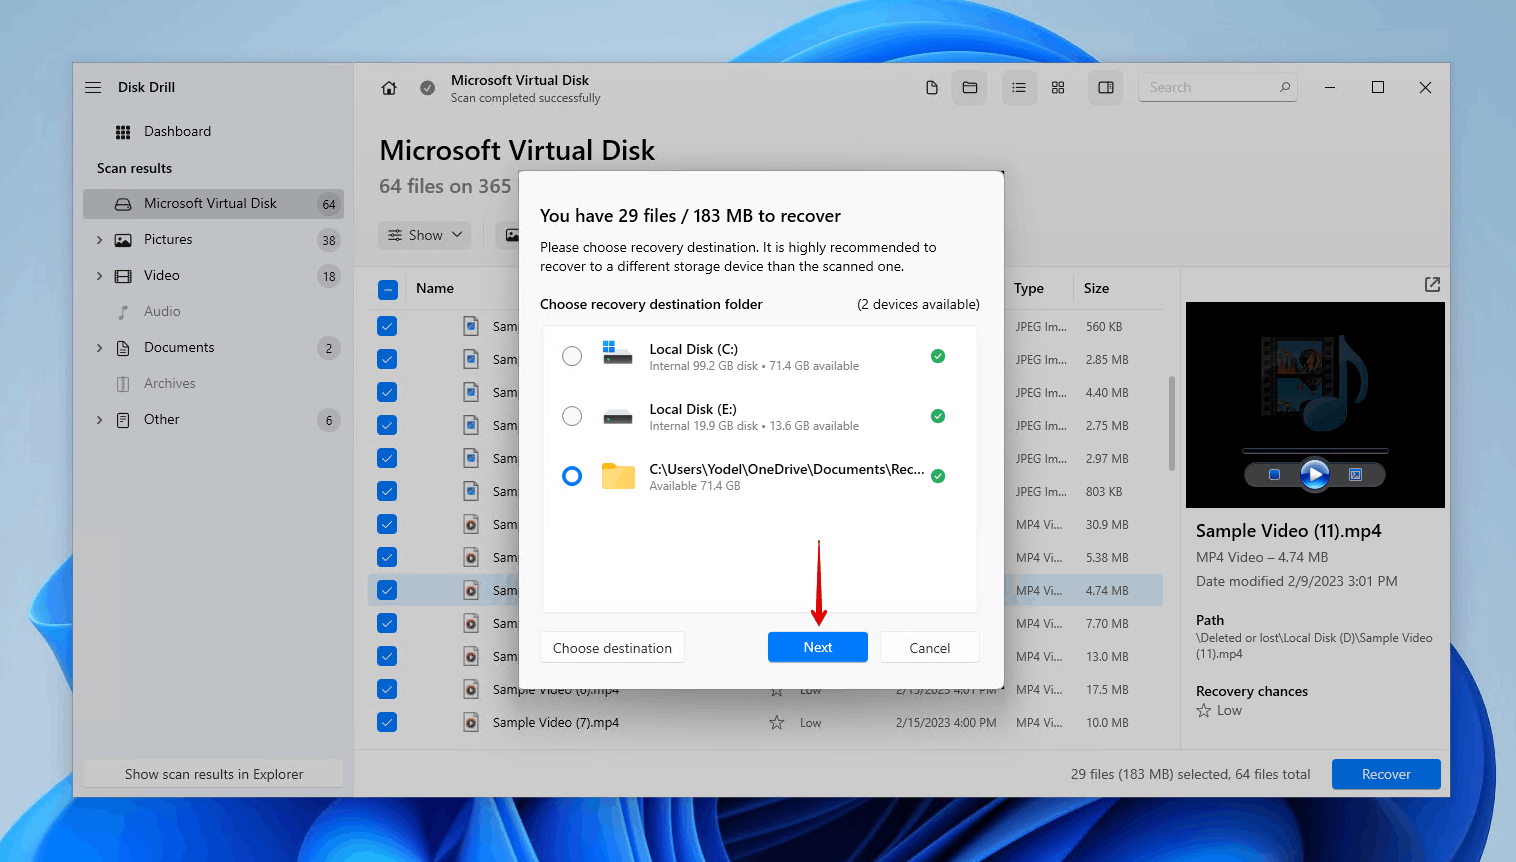Viewport: 1516px width, 862px height.
Task: Click the star icon for Sample Video (7).mp4
Action: [777, 722]
